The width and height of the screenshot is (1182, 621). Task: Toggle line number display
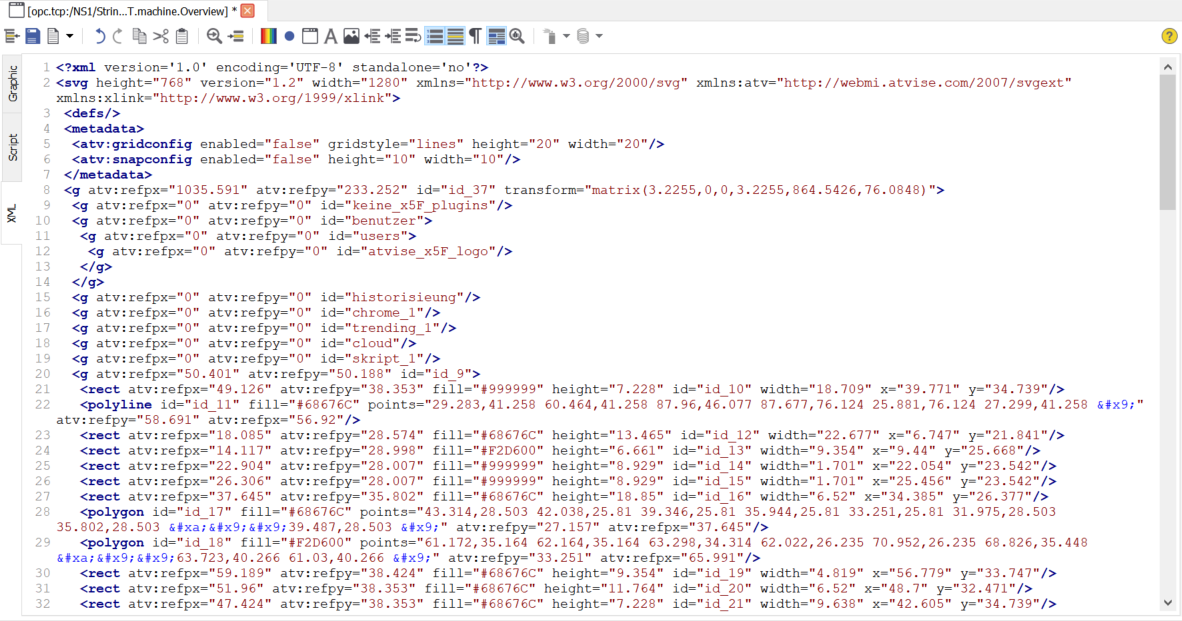435,36
